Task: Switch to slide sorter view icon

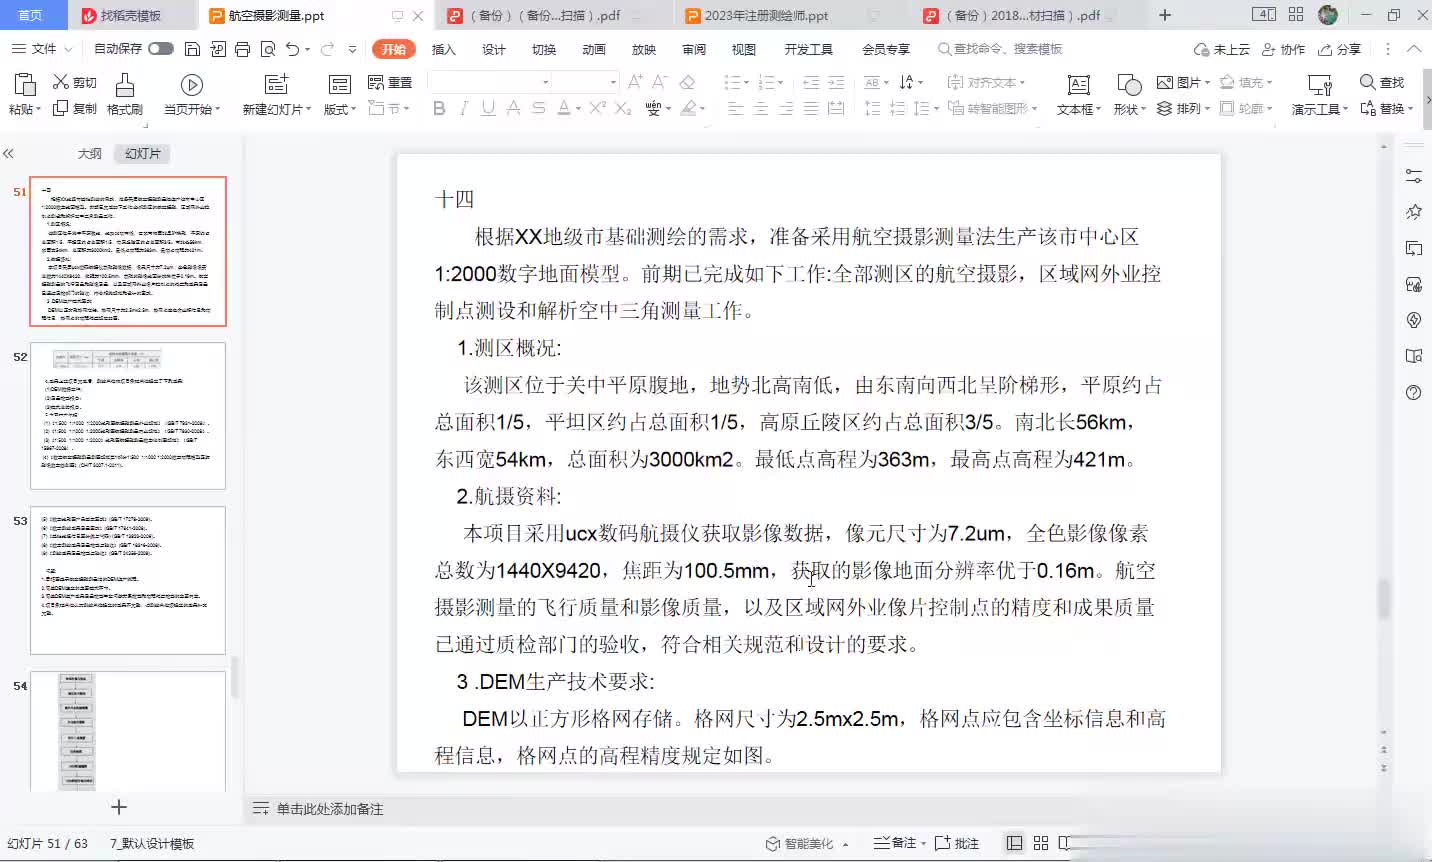Action: [1040, 843]
